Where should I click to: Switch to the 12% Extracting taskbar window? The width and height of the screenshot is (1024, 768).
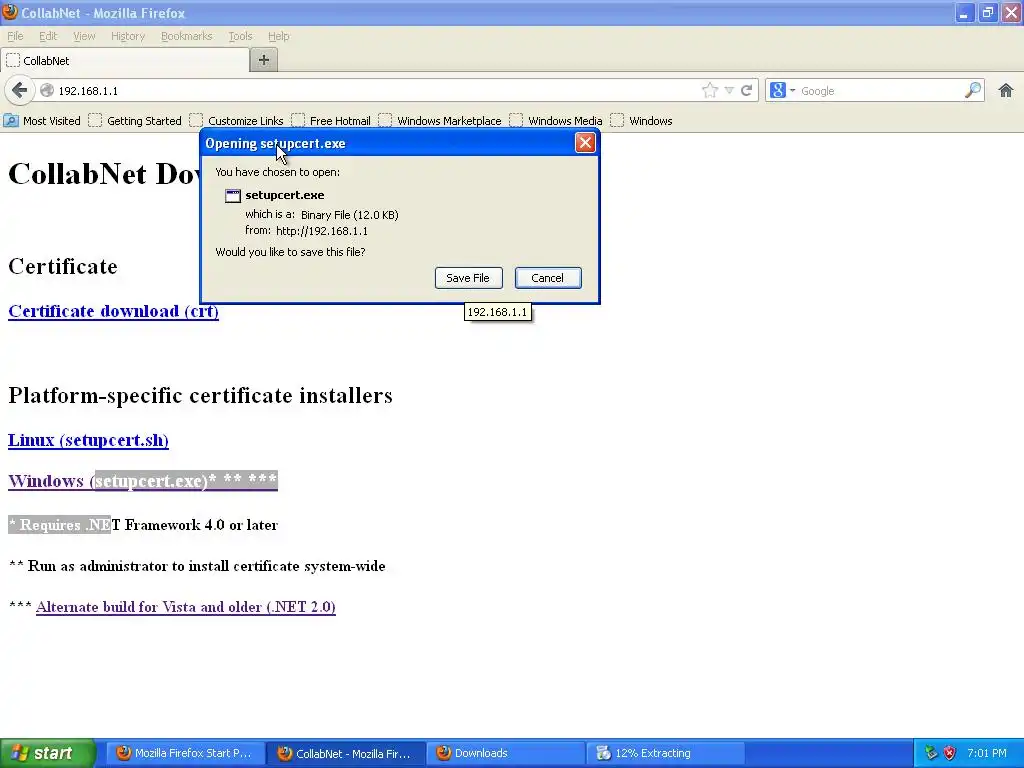click(666, 753)
